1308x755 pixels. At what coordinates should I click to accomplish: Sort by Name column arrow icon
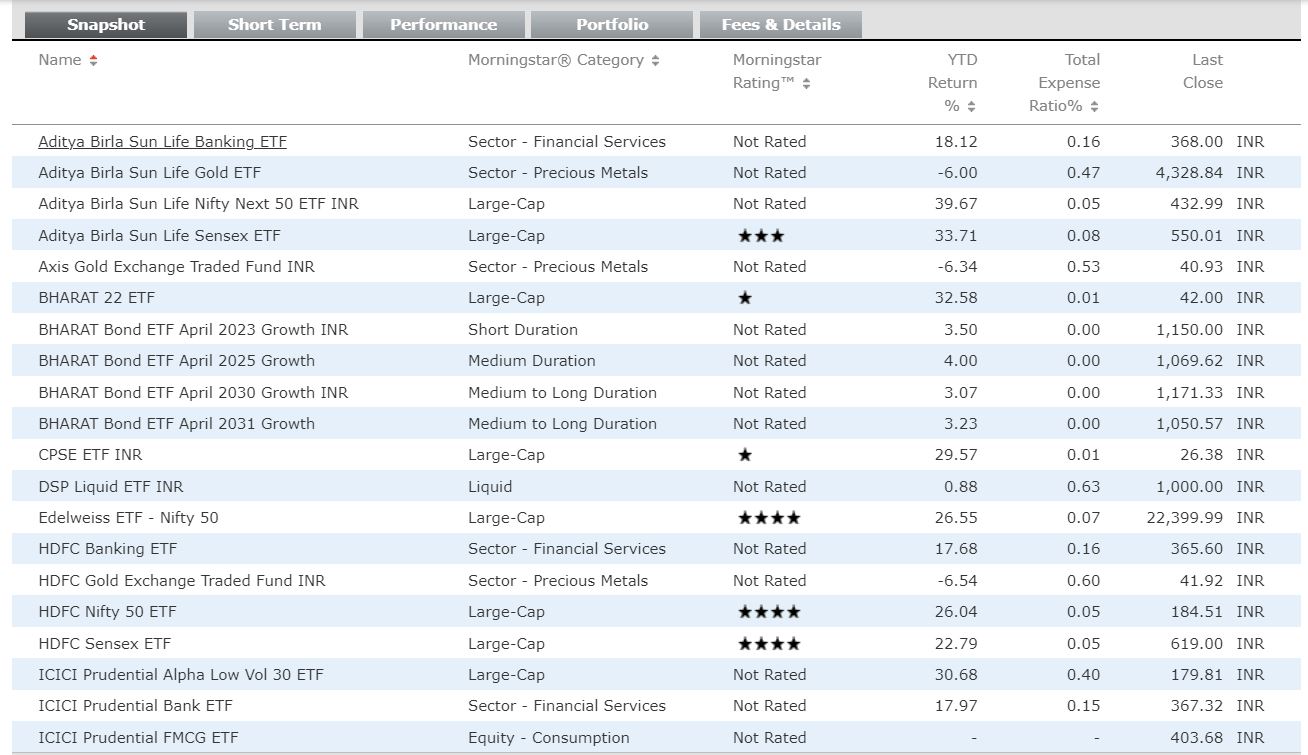click(x=93, y=61)
